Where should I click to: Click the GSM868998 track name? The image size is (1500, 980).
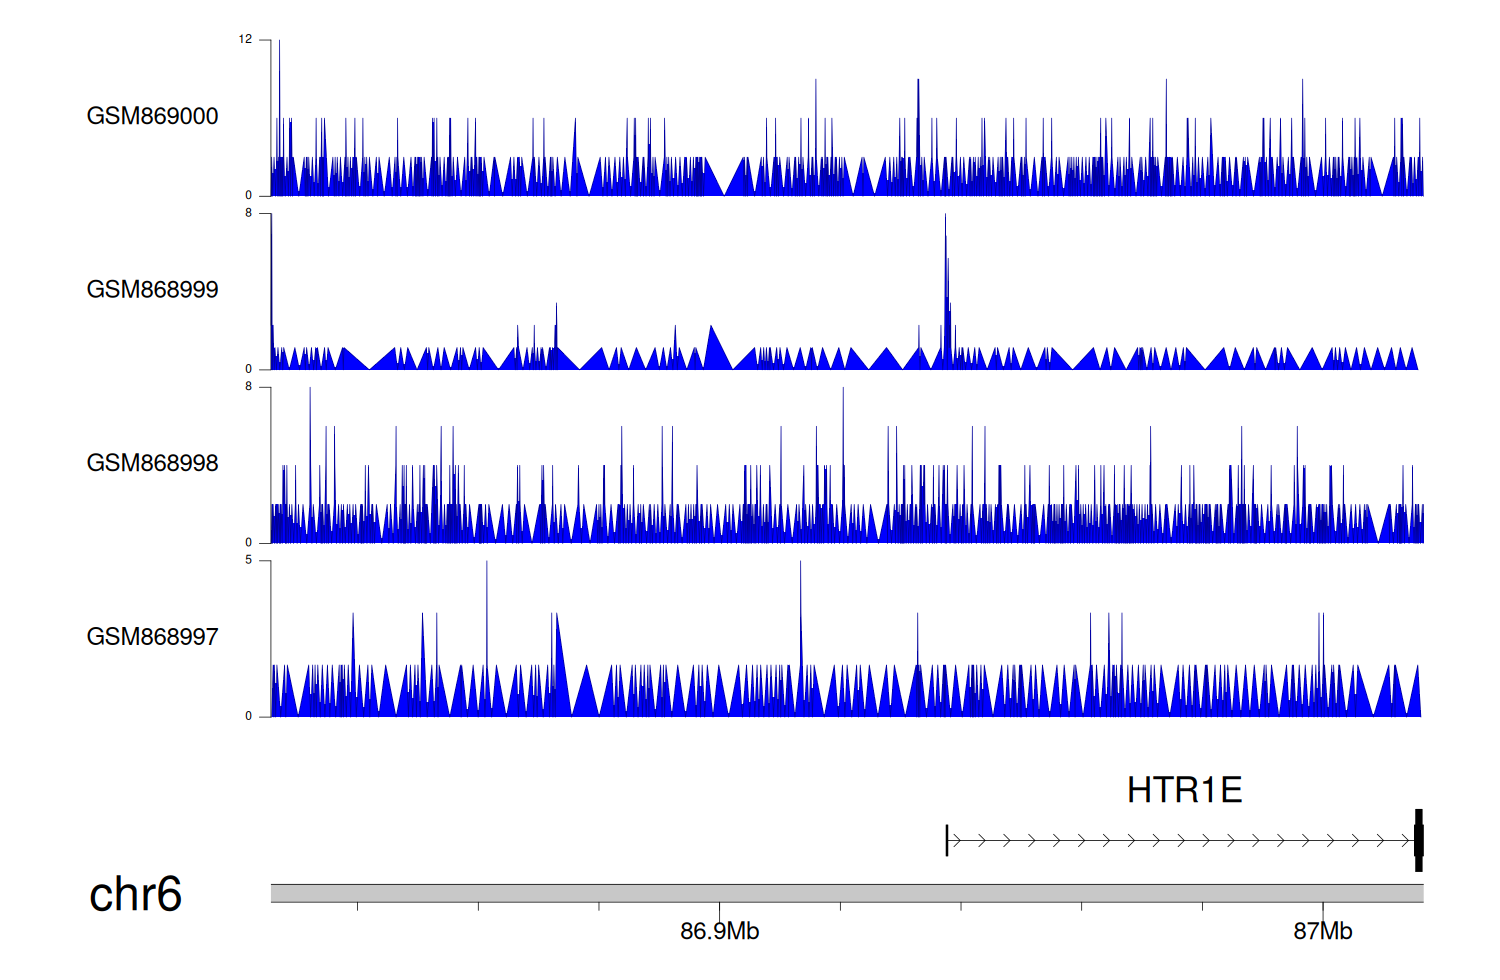pyautogui.click(x=152, y=463)
